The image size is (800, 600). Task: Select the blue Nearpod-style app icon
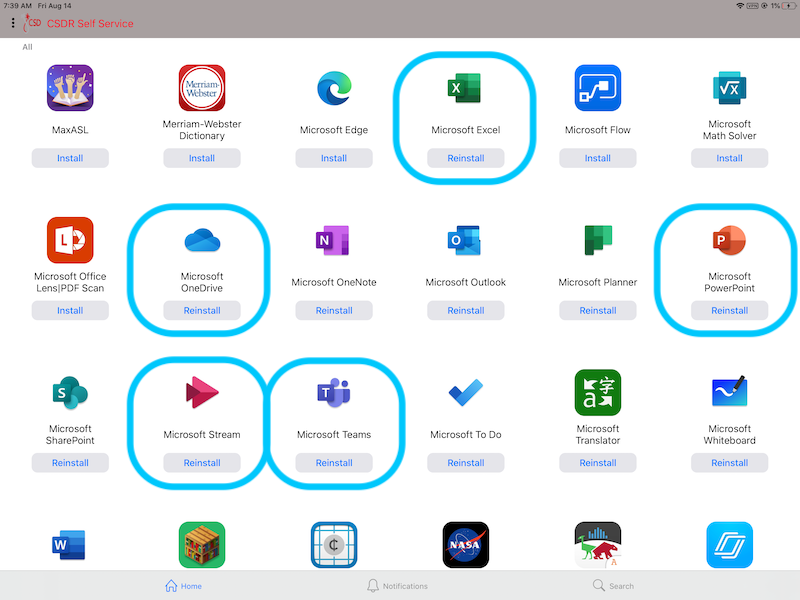pos(730,544)
